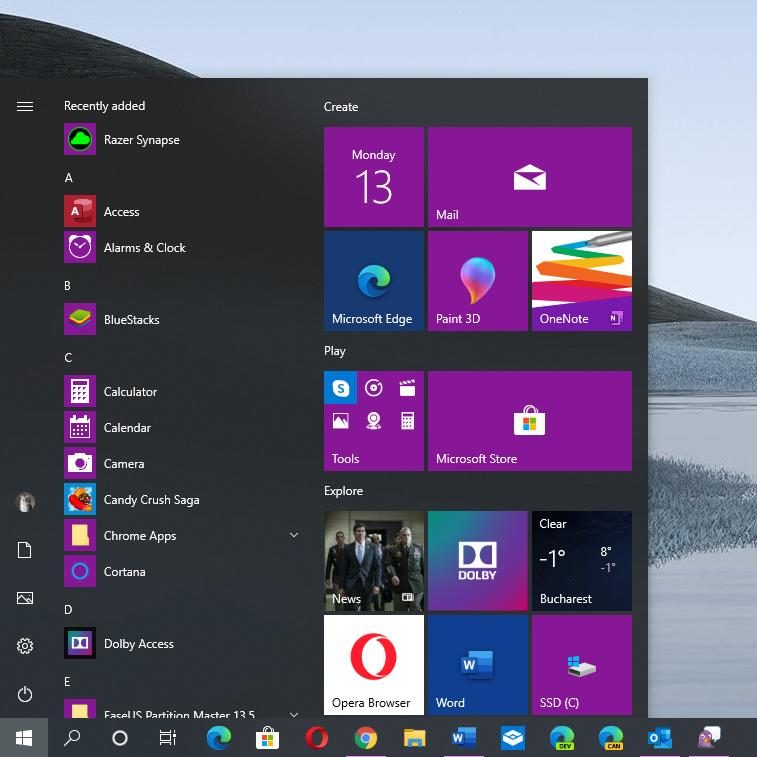Open the Bucharest weather tile
The width and height of the screenshot is (757, 757).
(582, 561)
